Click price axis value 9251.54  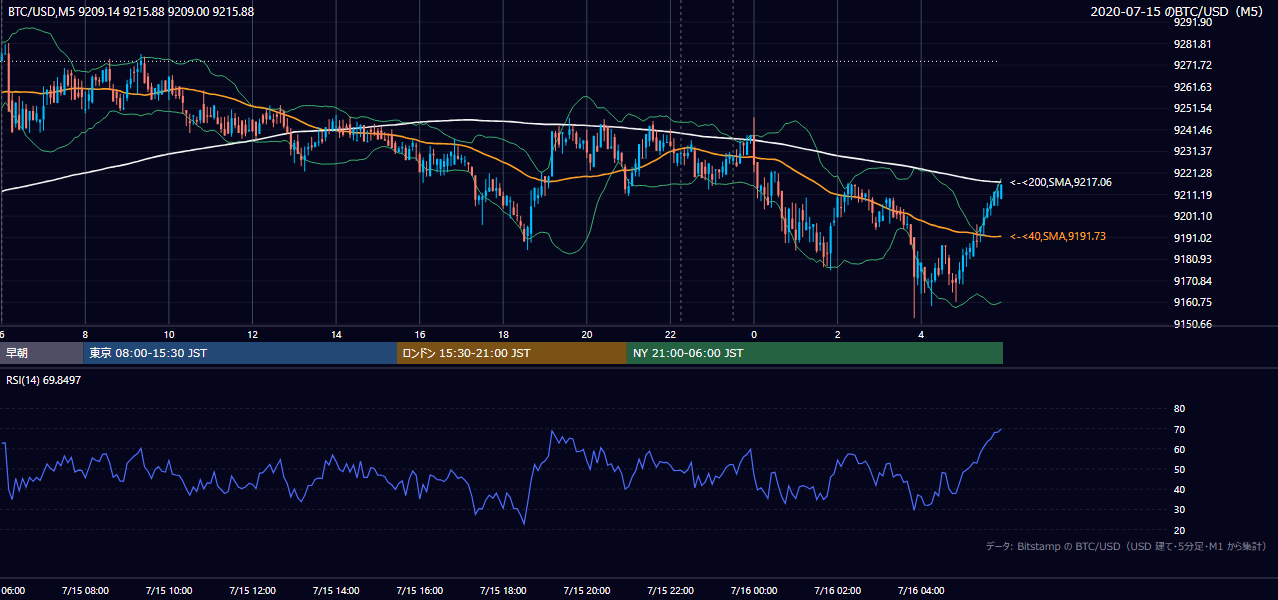(x=1192, y=108)
